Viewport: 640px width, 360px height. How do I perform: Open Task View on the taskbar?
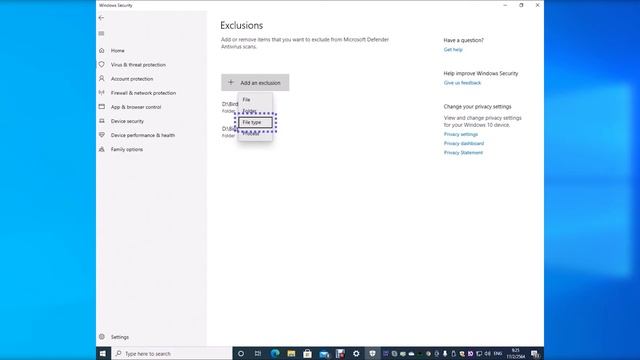coord(258,353)
